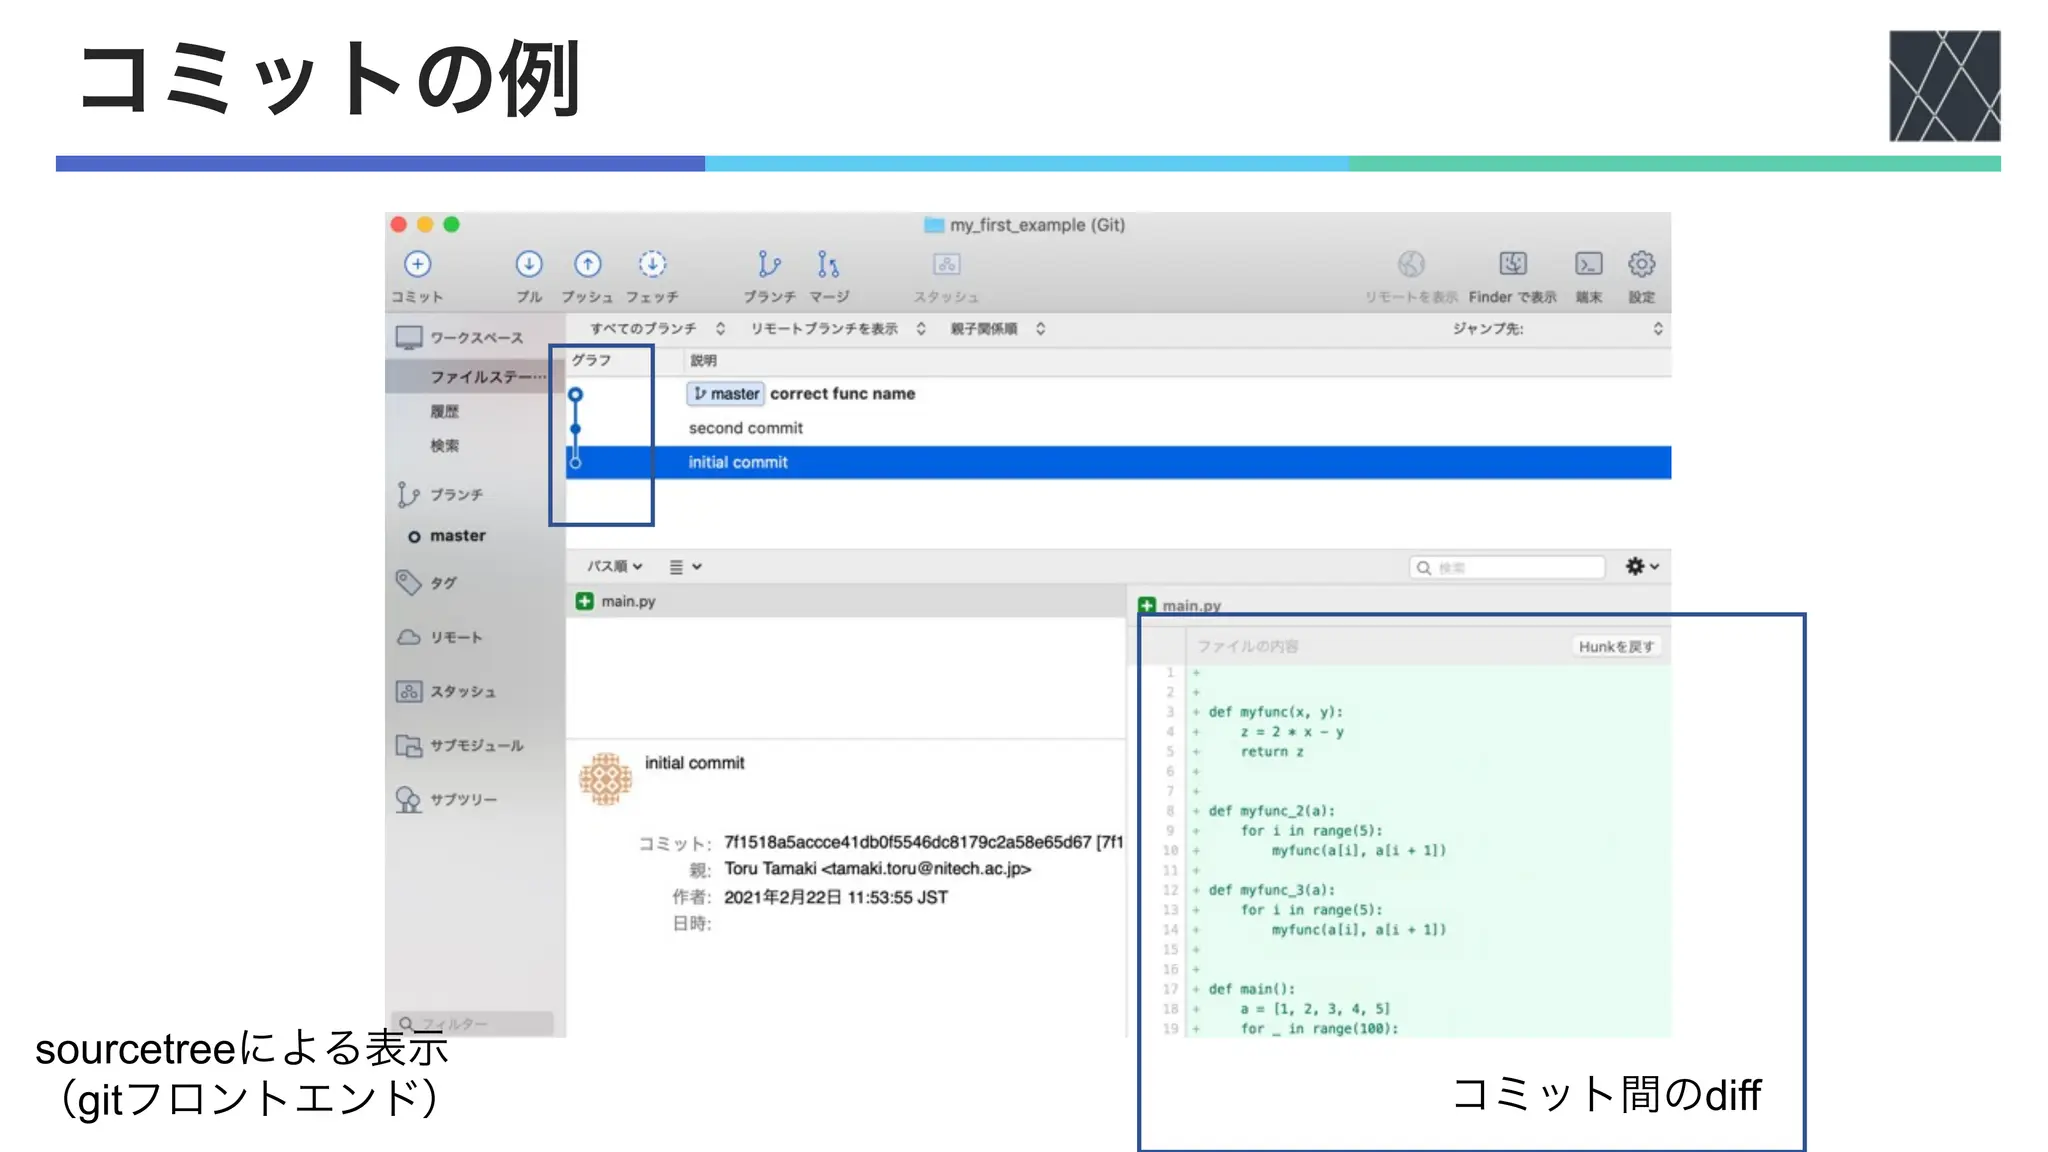Open the リモートブランチを表示 dropdown

[x=838, y=329]
